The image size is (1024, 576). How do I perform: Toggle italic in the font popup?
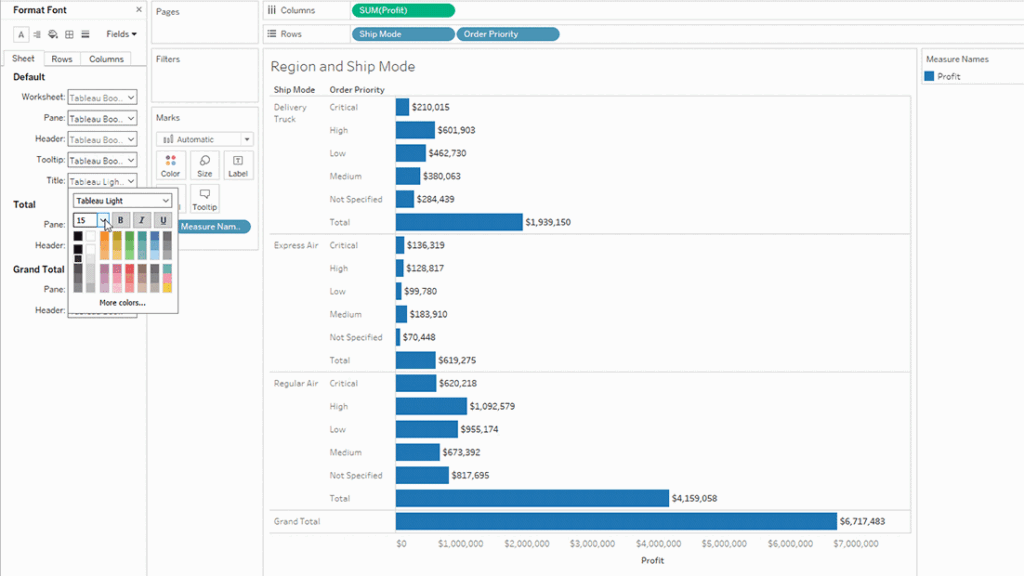(142, 219)
